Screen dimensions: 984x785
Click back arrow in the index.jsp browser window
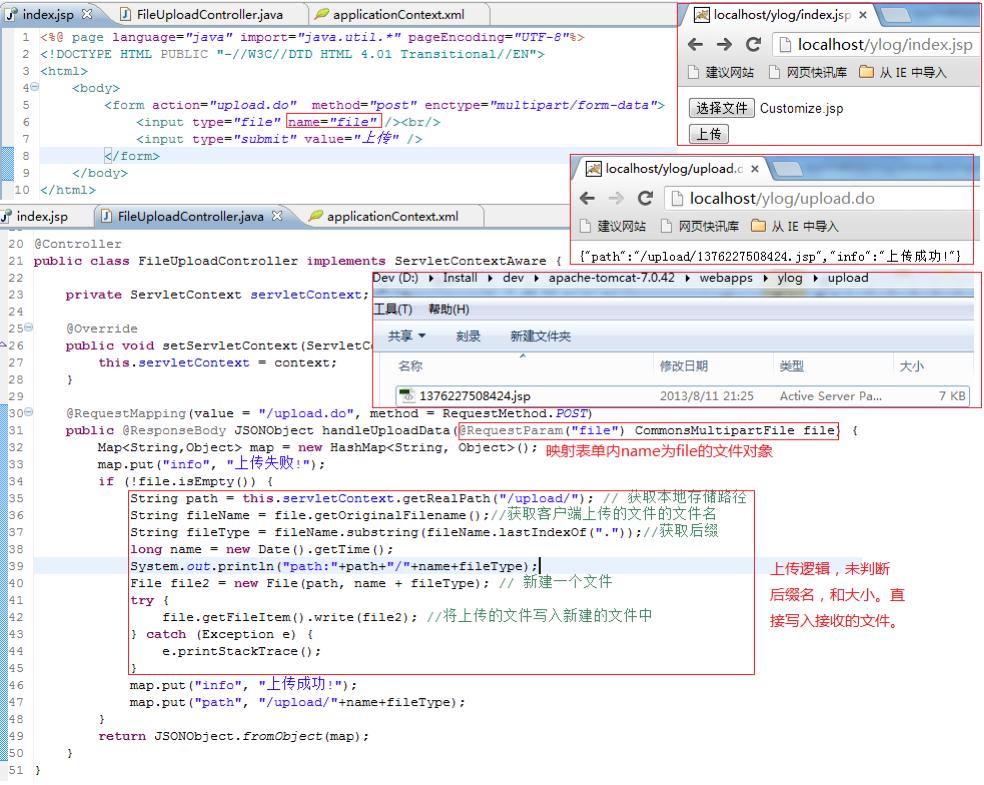click(x=696, y=45)
